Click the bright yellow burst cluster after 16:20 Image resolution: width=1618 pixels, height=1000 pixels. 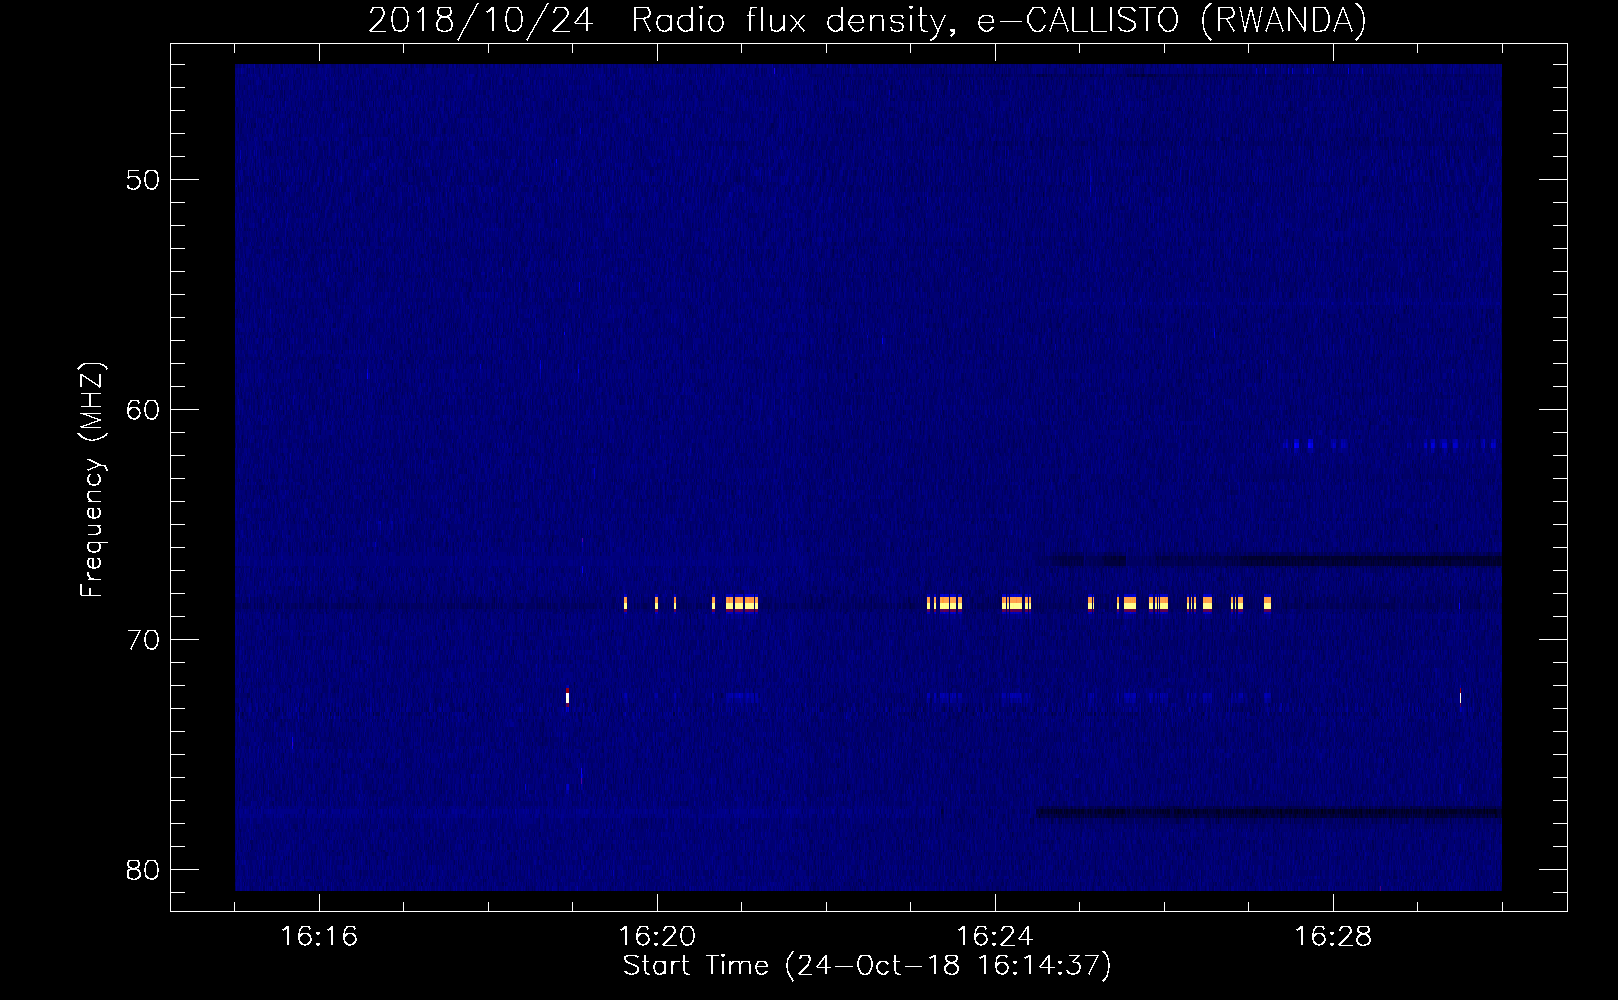[x=741, y=603]
